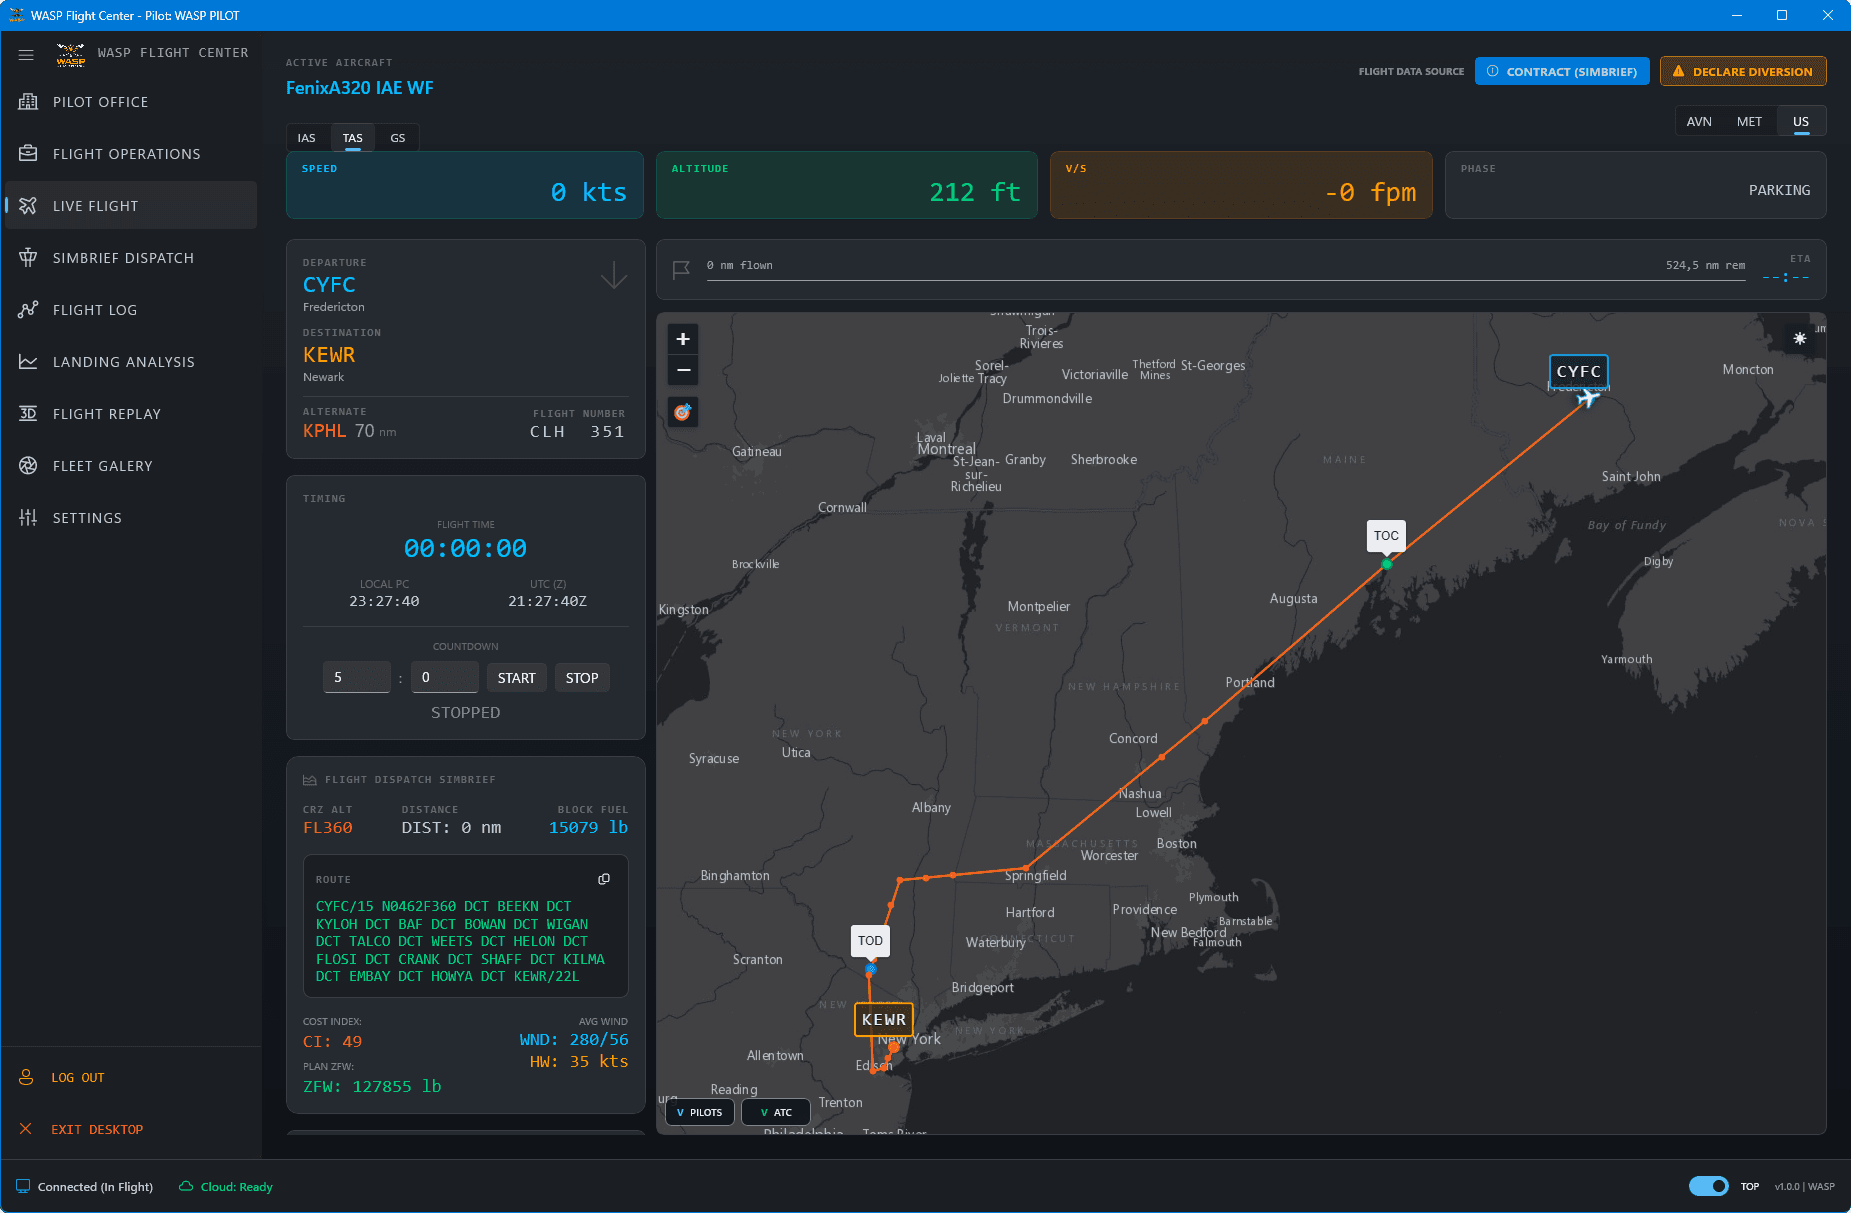Switch to the IAS speed tab
Viewport: 1851px width, 1213px height.
click(x=307, y=138)
